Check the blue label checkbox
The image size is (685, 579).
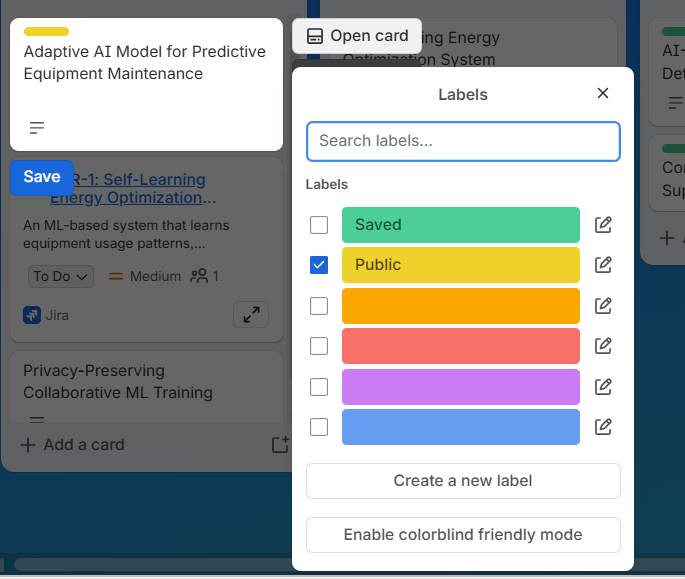pos(319,427)
